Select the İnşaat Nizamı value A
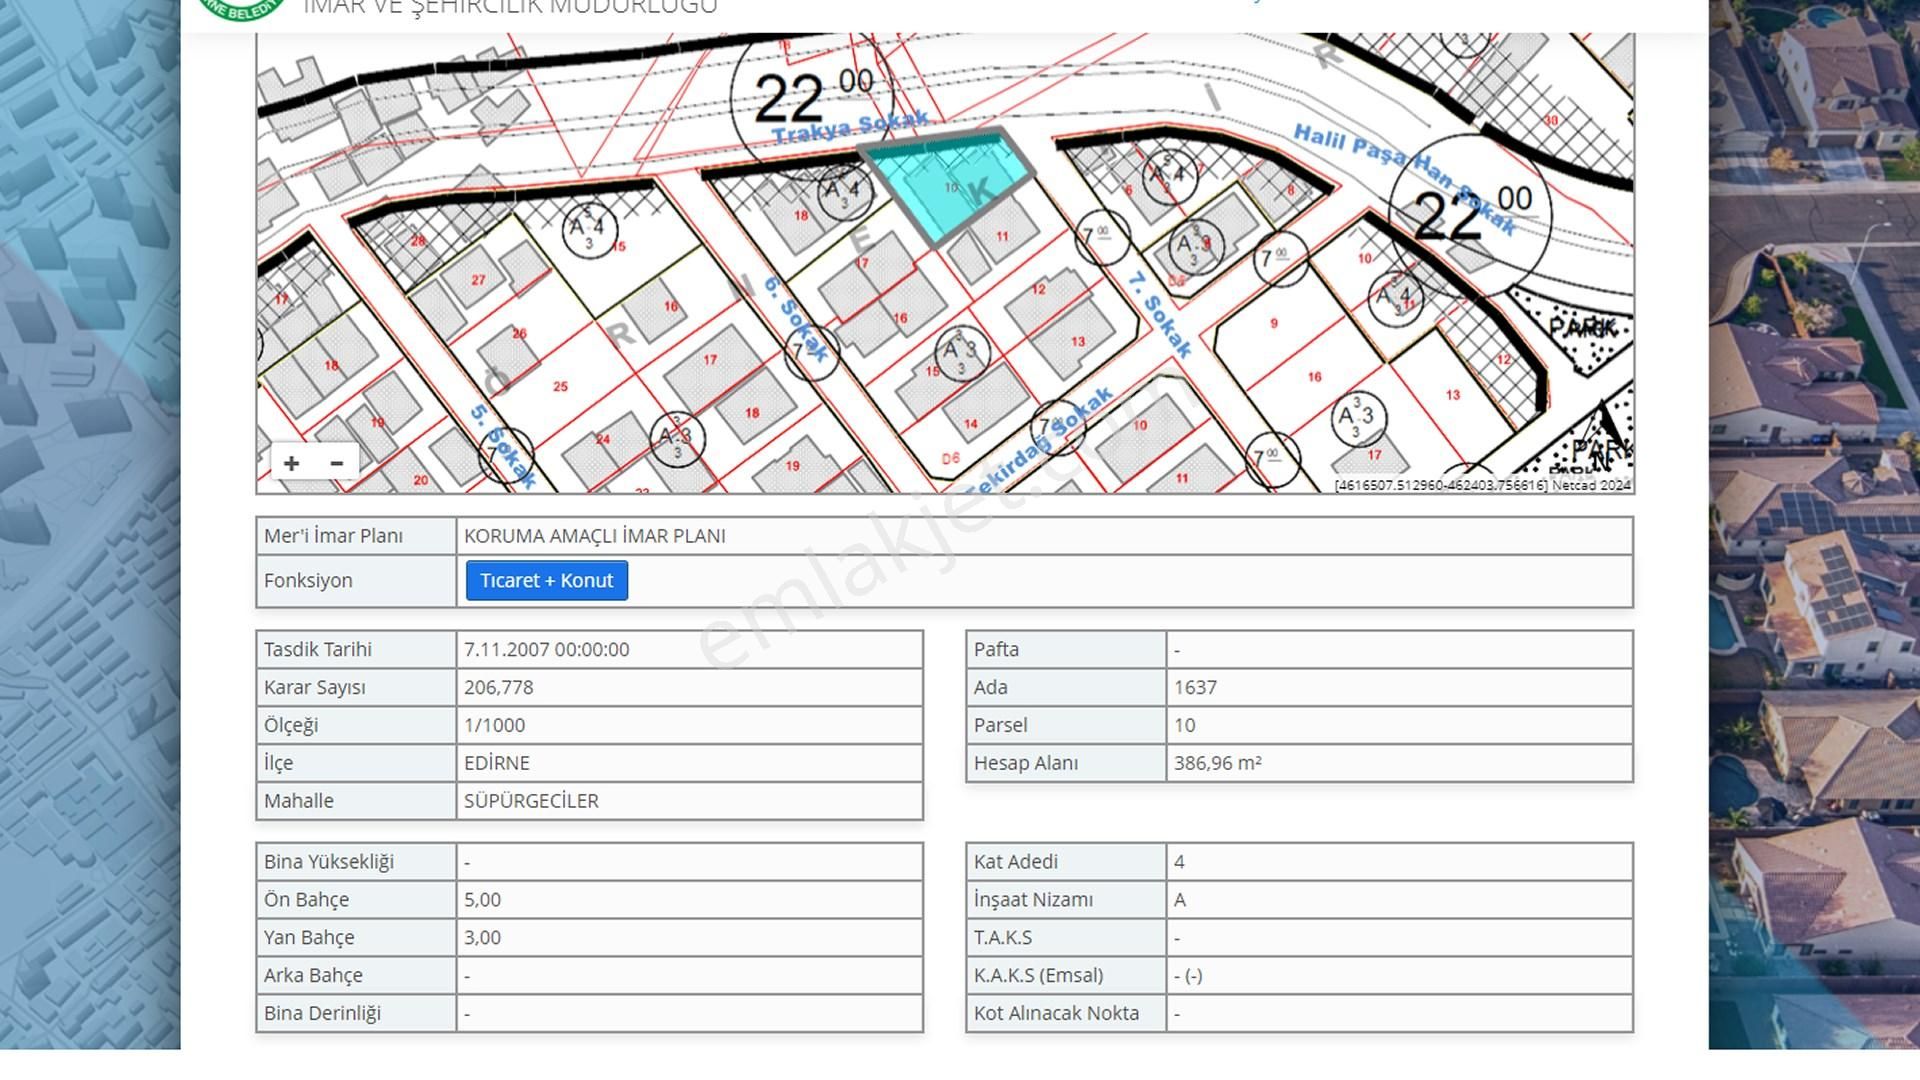 tap(1180, 900)
